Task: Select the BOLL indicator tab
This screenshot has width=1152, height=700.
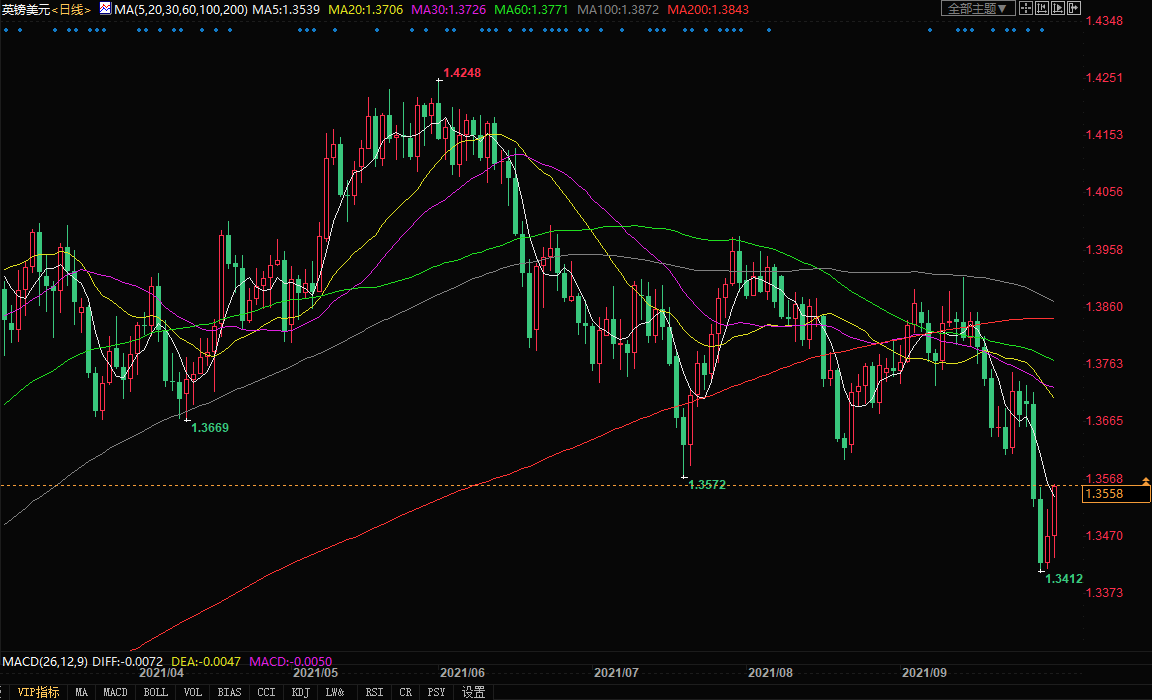Action: [155, 692]
